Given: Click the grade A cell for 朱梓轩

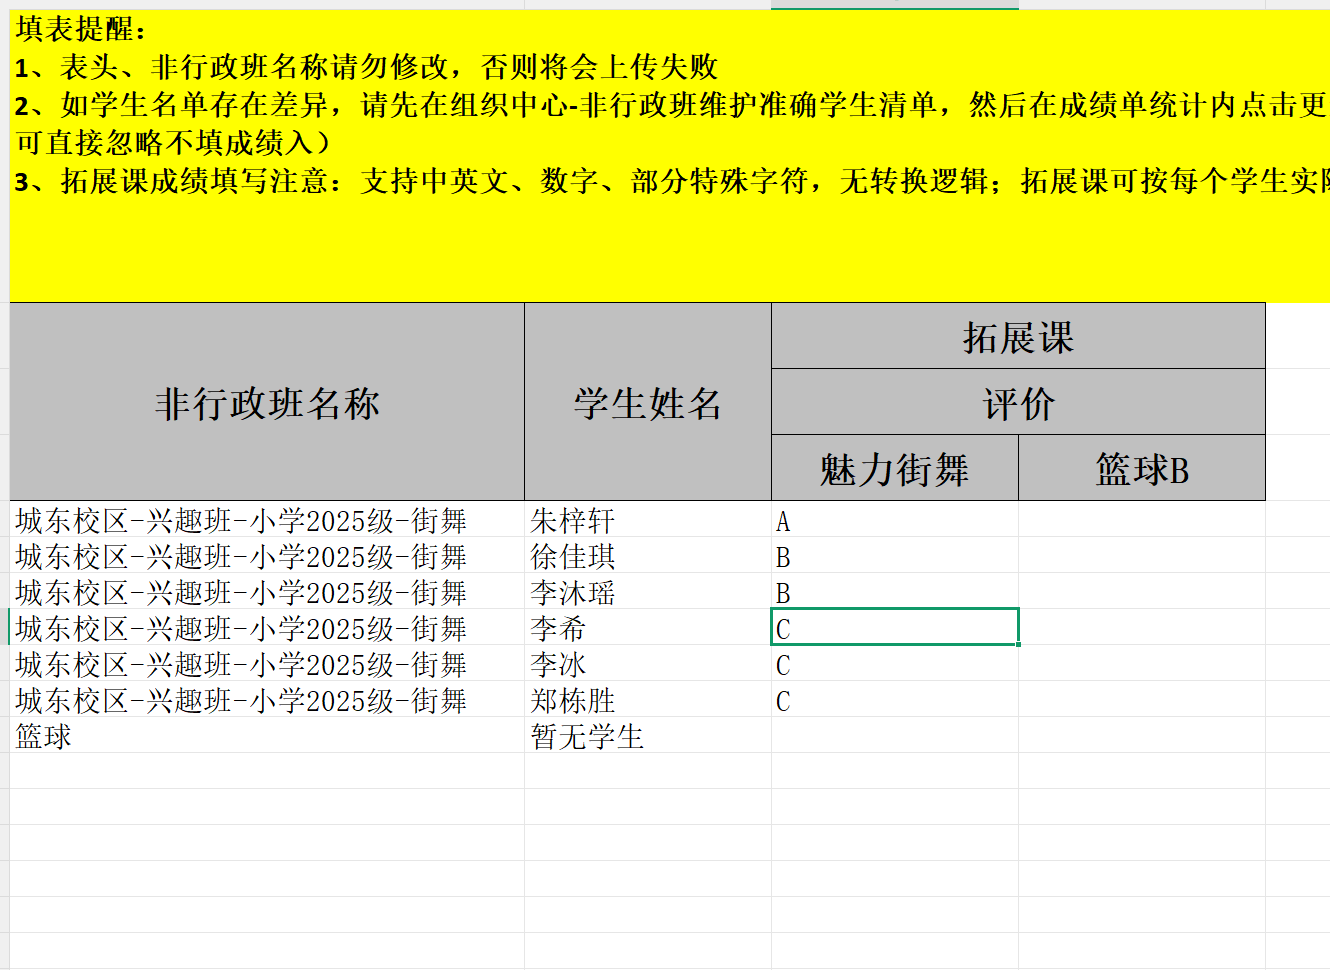Looking at the screenshot, I should 894,520.
